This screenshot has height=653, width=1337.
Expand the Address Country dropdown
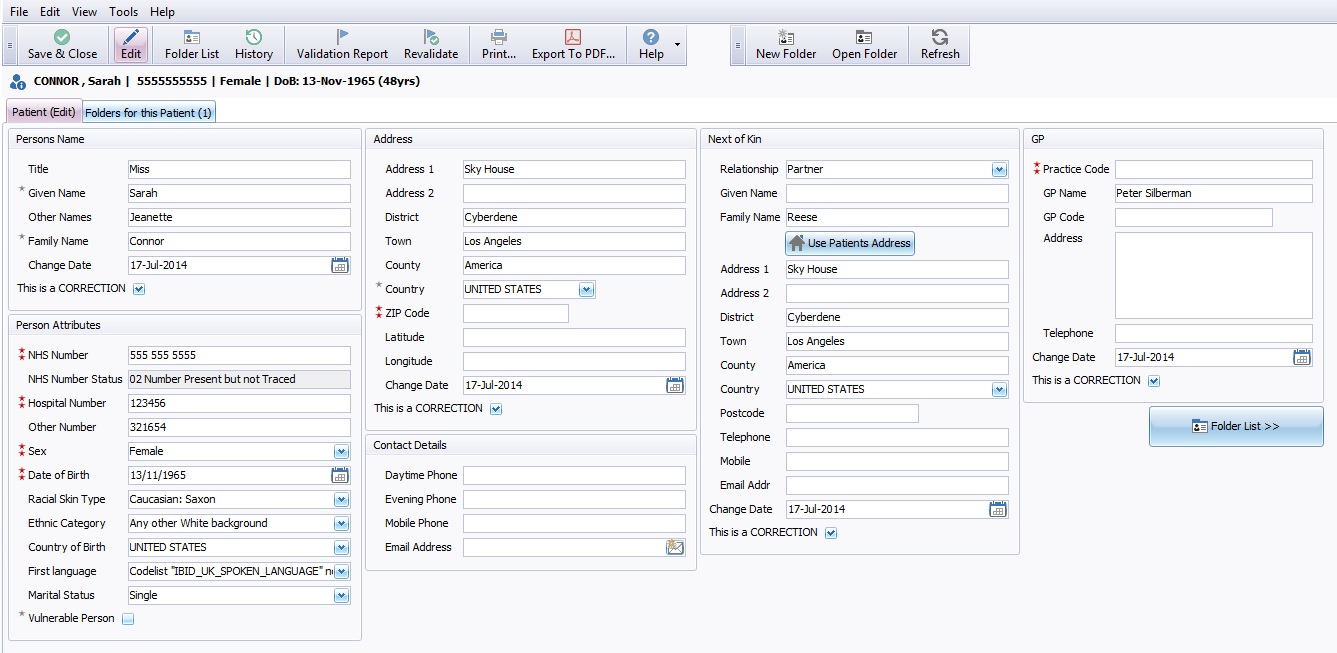[586, 289]
